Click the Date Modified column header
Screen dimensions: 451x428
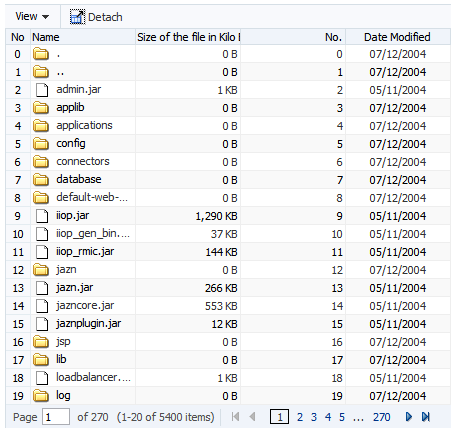click(397, 37)
